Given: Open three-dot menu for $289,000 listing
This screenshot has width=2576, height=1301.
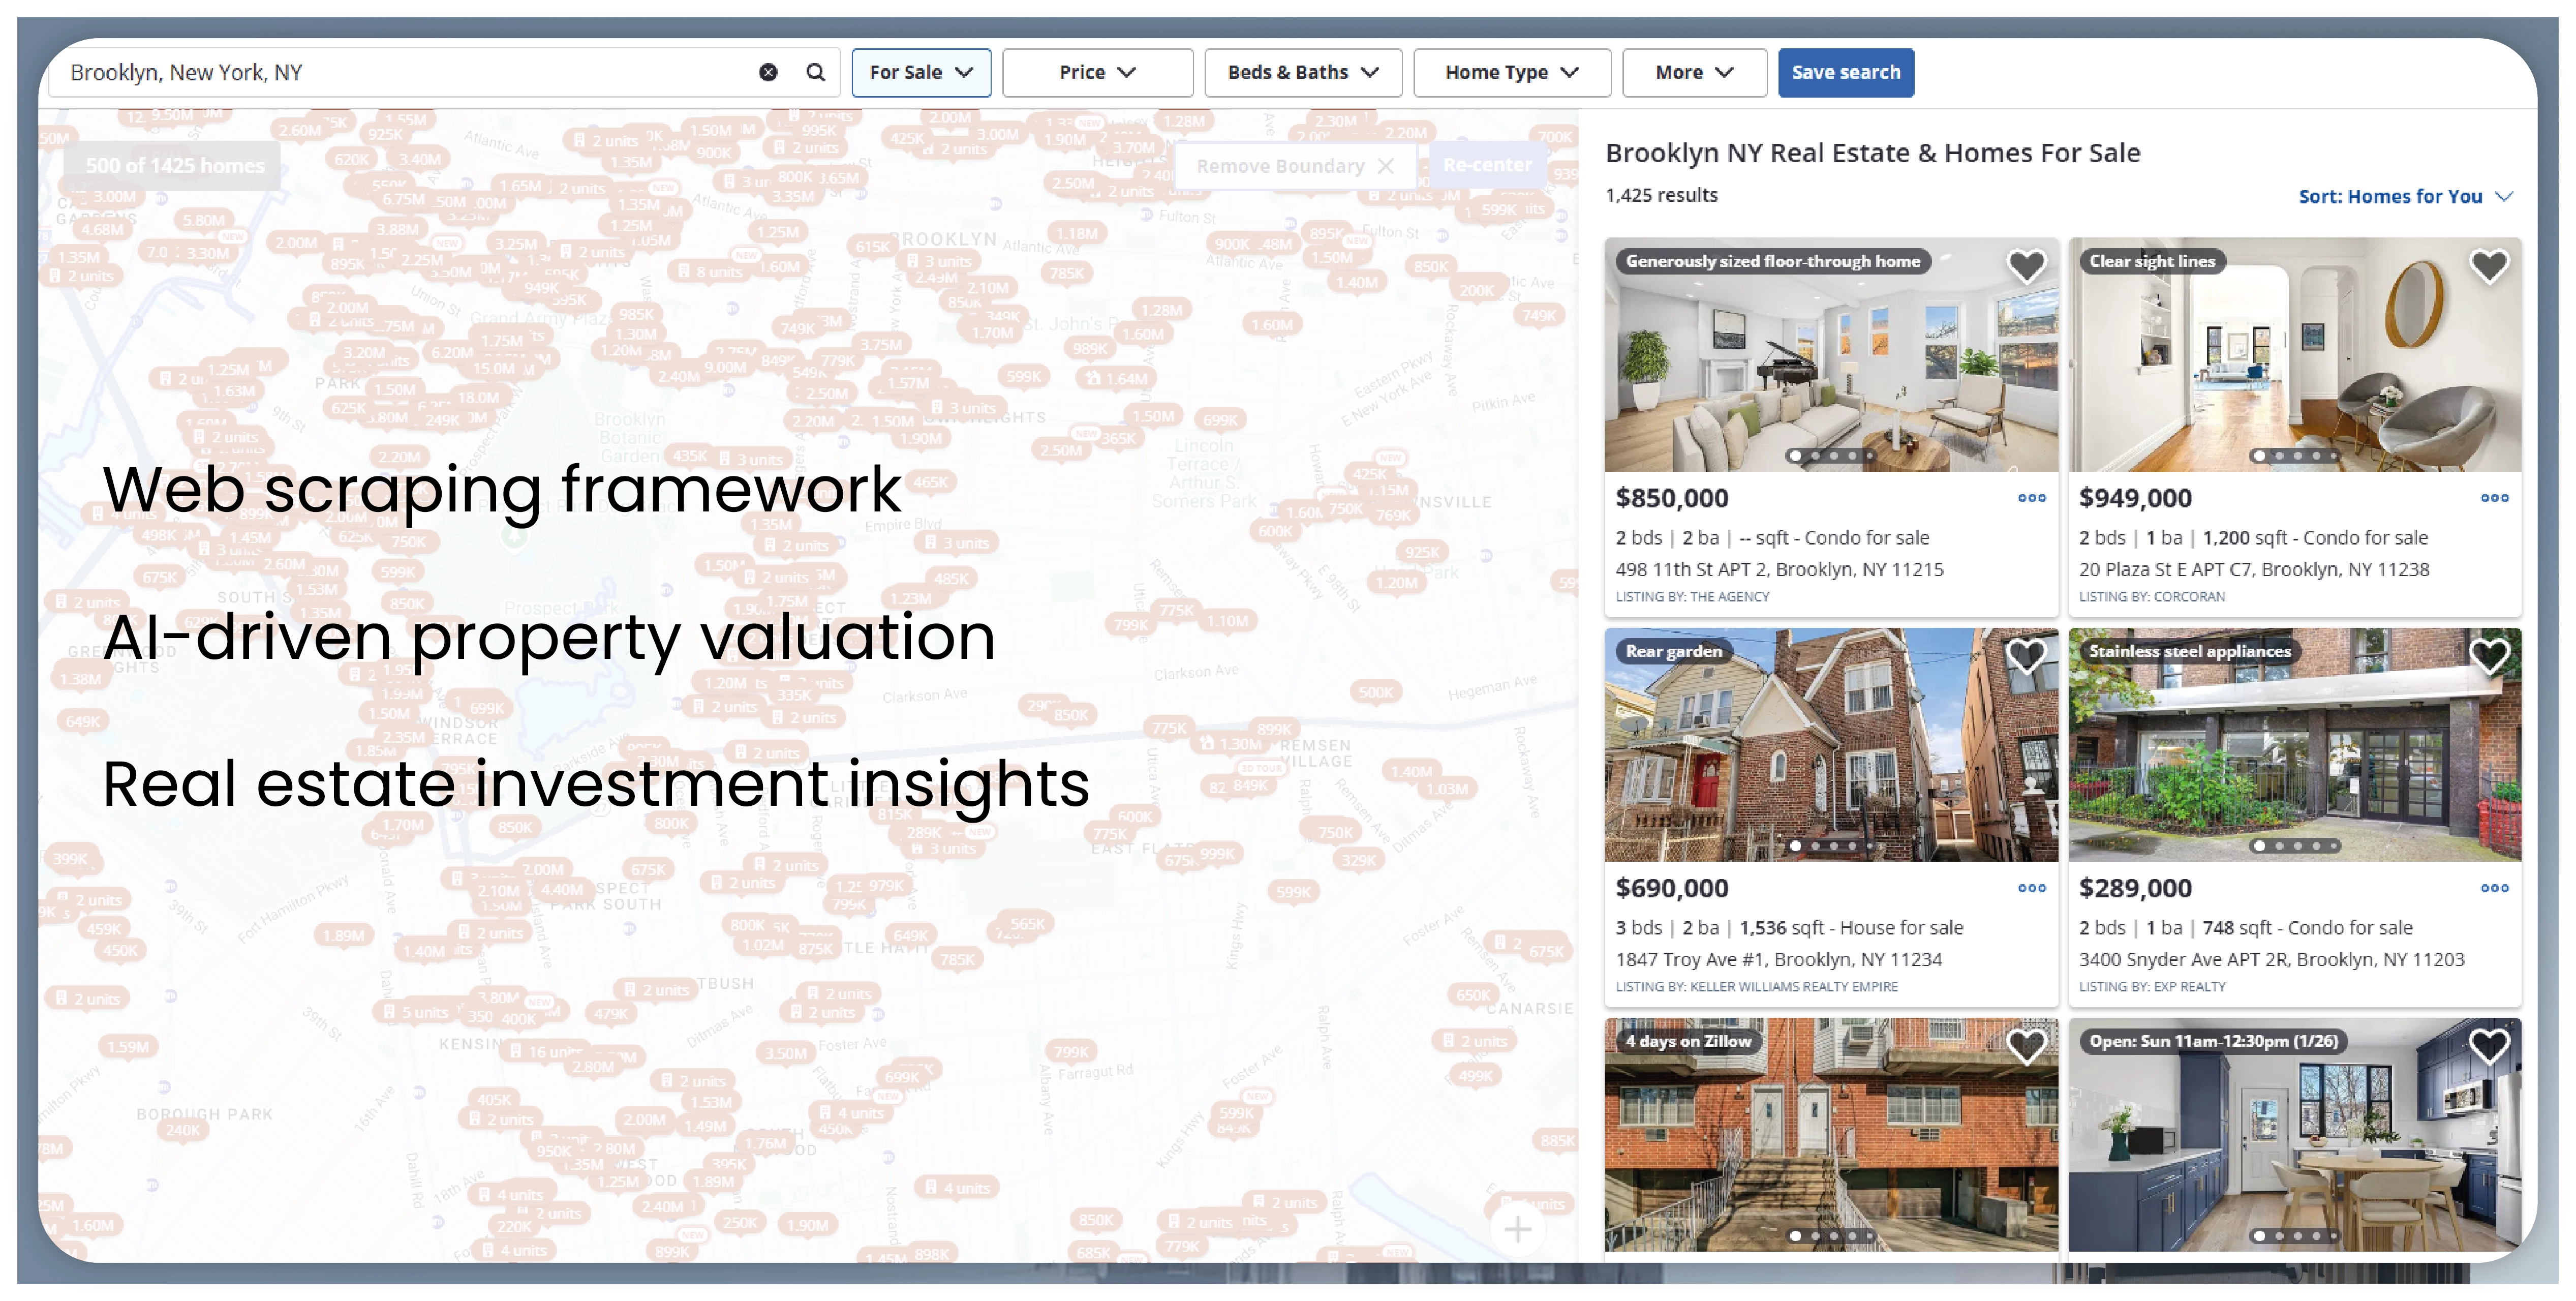Looking at the screenshot, I should click(2494, 888).
